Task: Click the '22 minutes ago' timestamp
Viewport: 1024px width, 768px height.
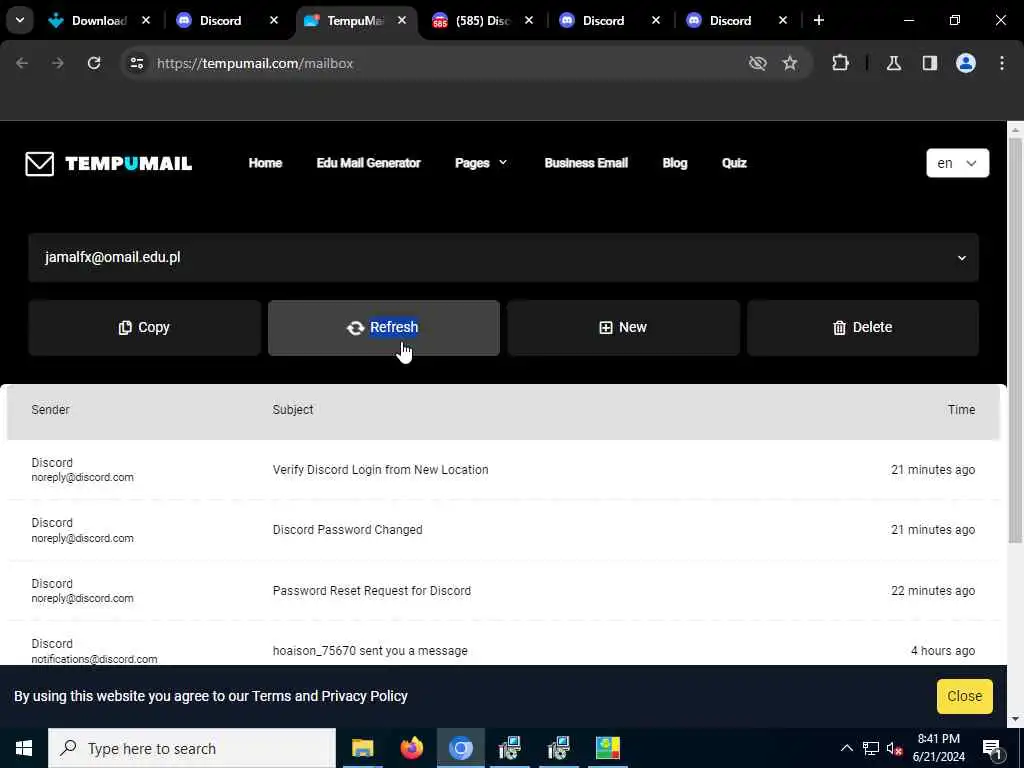Action: coord(933,590)
